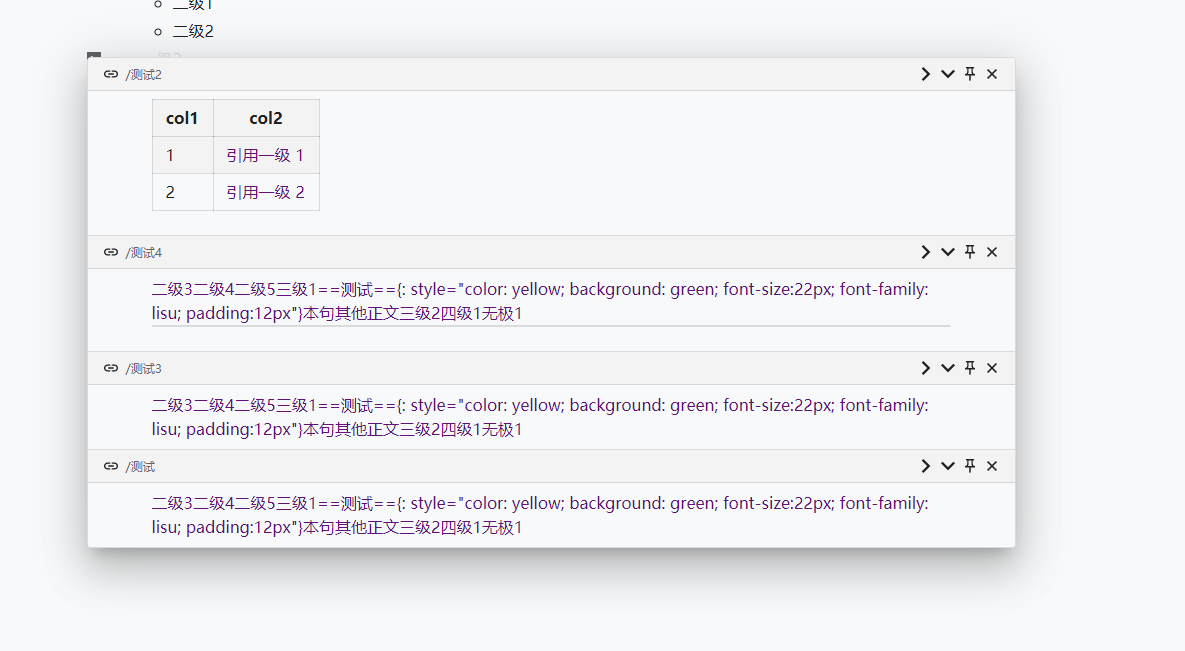Close the /测试2 panel
The image size is (1185, 651).
(992, 73)
